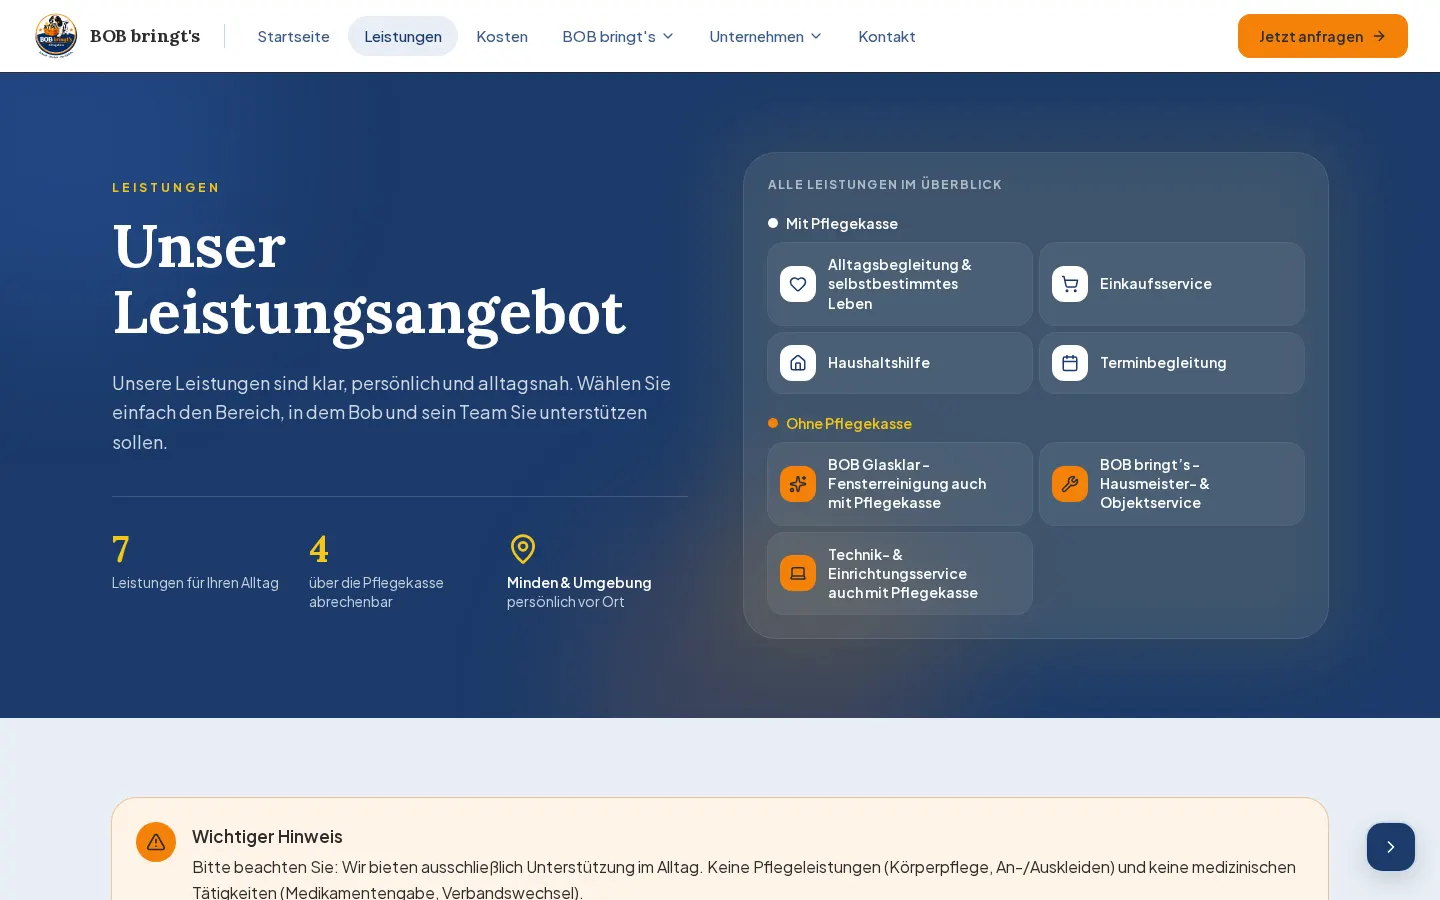
Task: Click the location pin icon above Minden
Action: click(523, 549)
